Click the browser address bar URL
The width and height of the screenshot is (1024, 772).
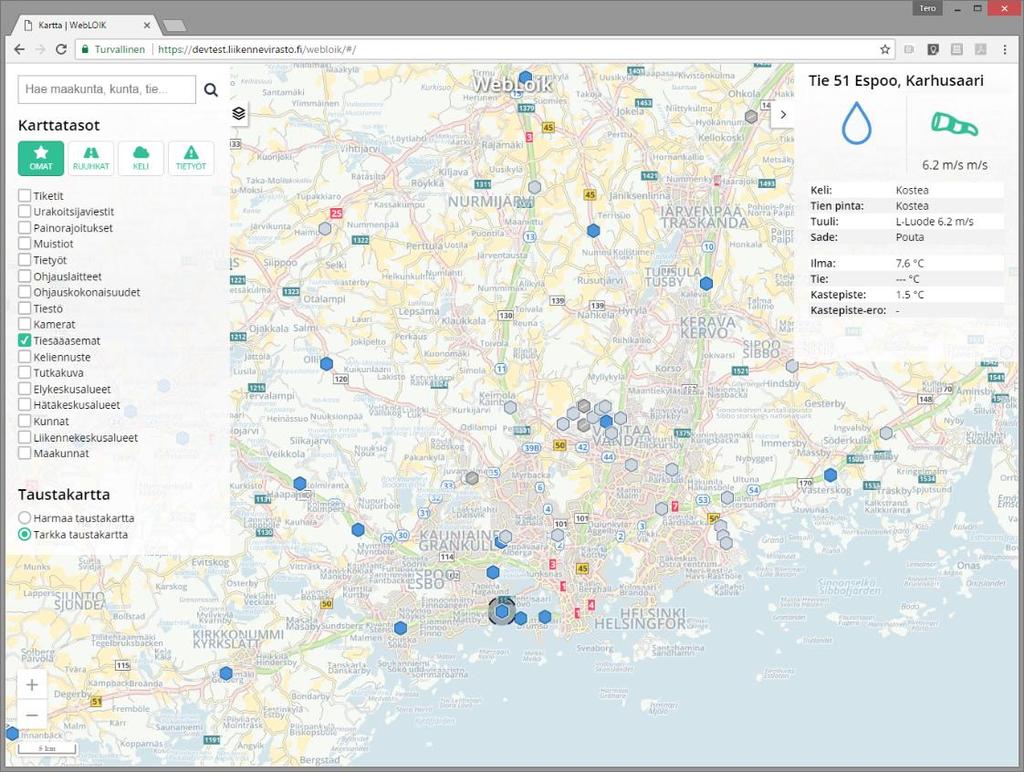pyautogui.click(x=257, y=50)
